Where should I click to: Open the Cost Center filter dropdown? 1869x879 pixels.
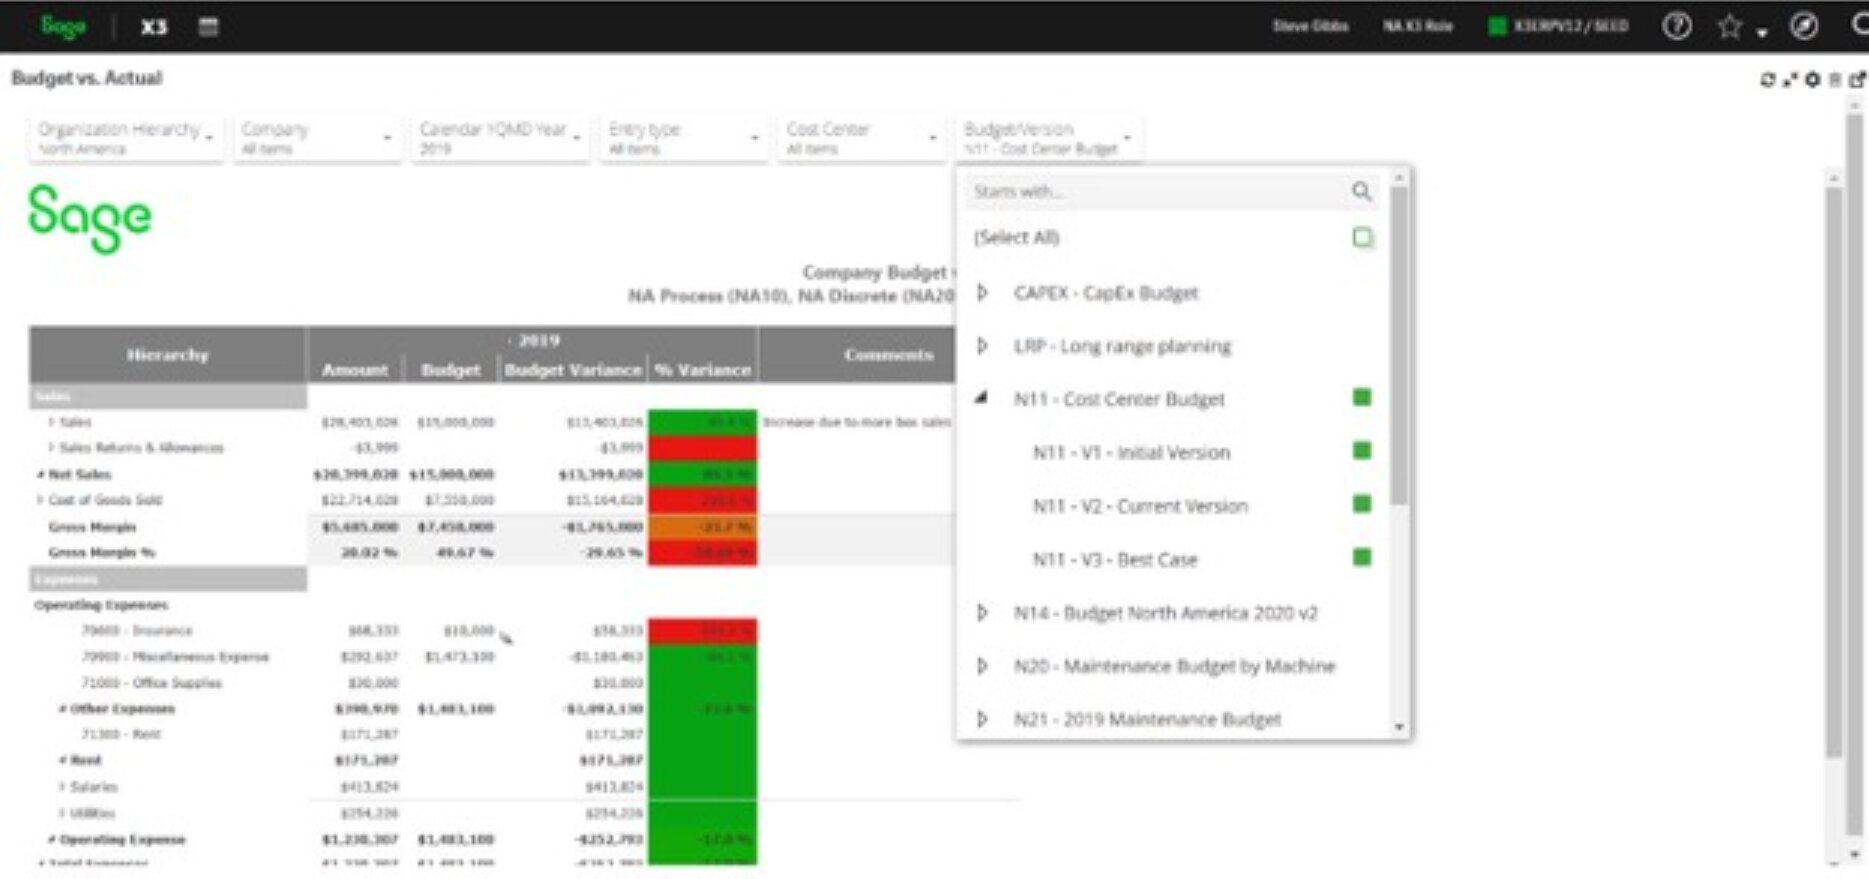pyautogui.click(x=861, y=138)
